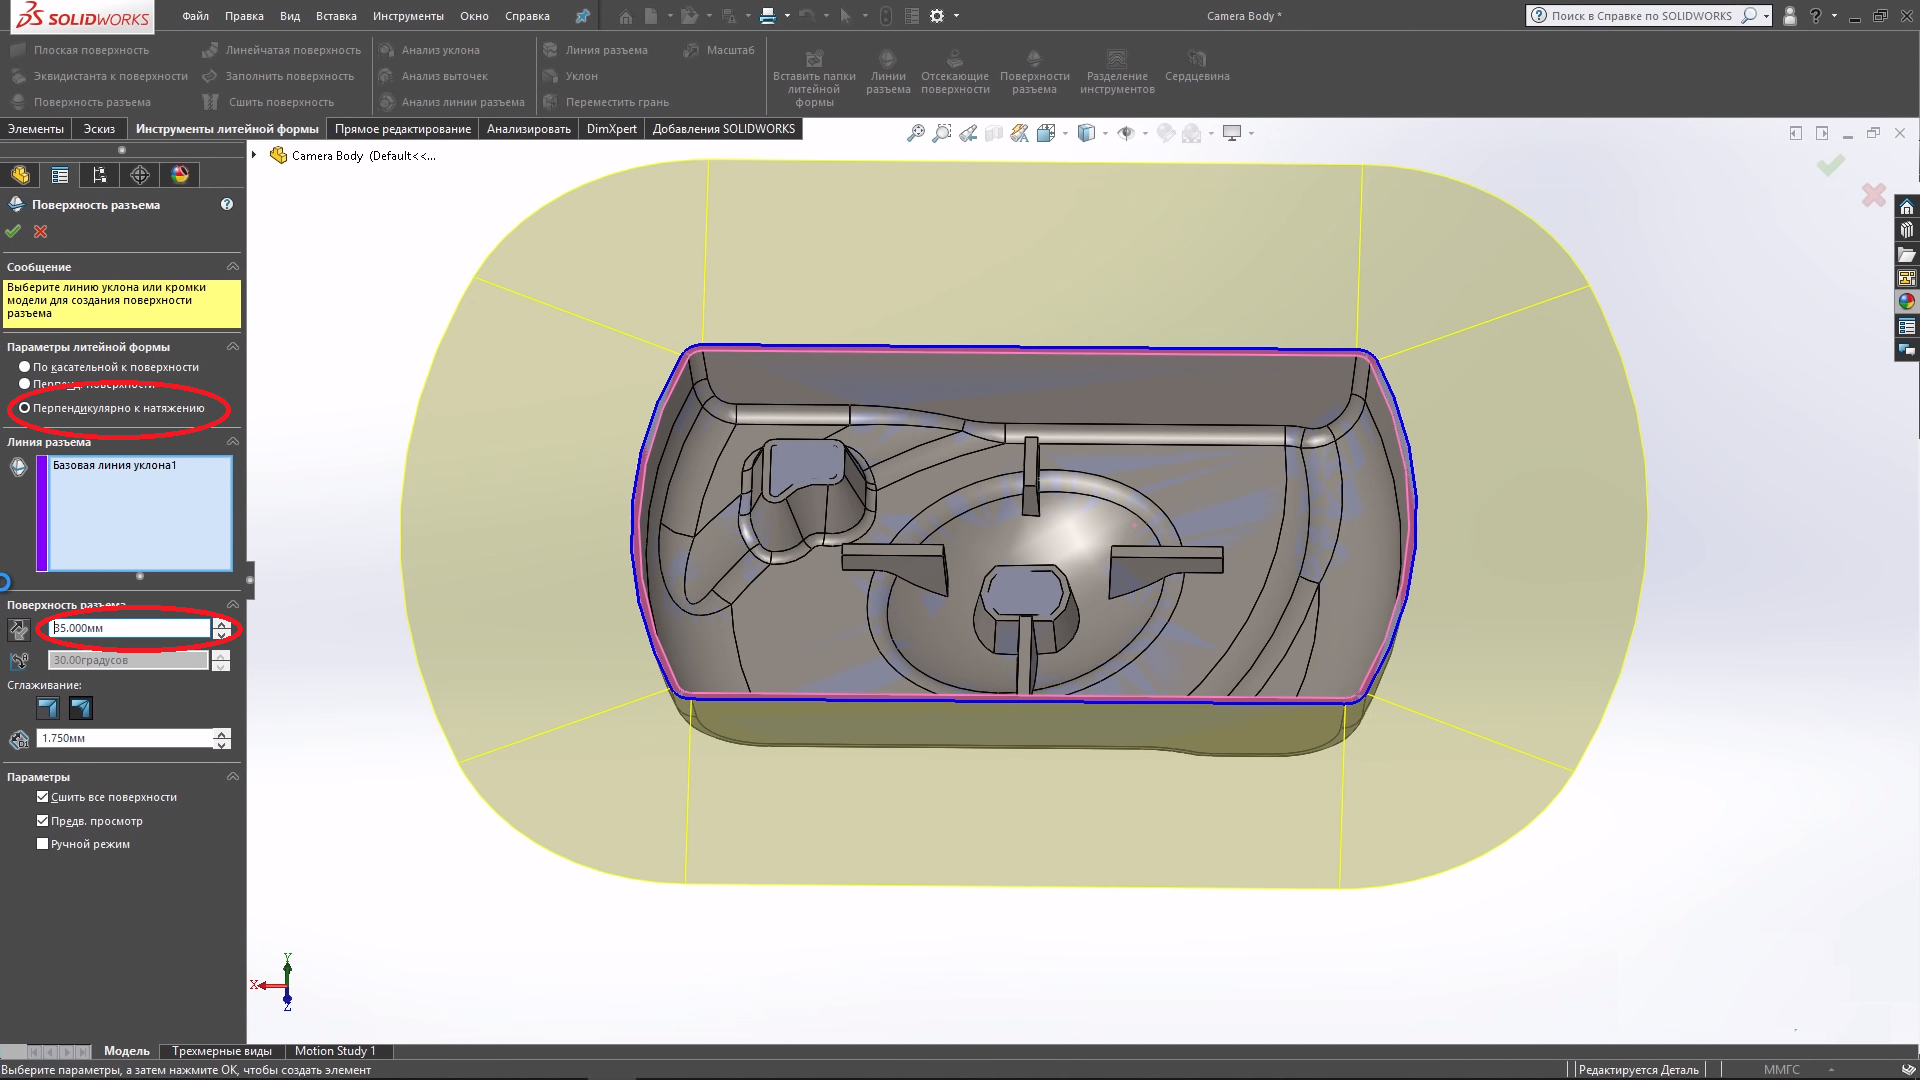The height and width of the screenshot is (1080, 1920).
Task: Expand Параметры литейной формы section
Action: point(232,345)
